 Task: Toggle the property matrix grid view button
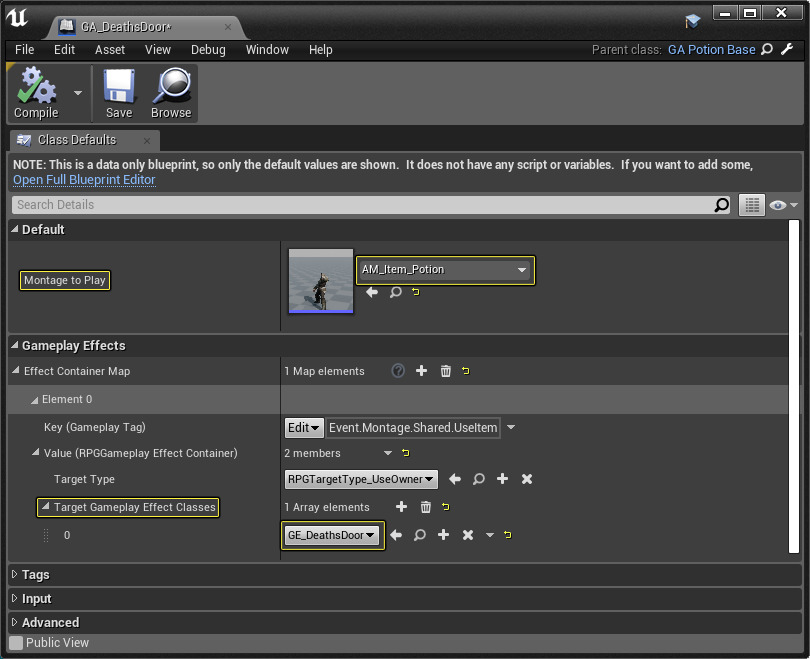pyautogui.click(x=751, y=205)
